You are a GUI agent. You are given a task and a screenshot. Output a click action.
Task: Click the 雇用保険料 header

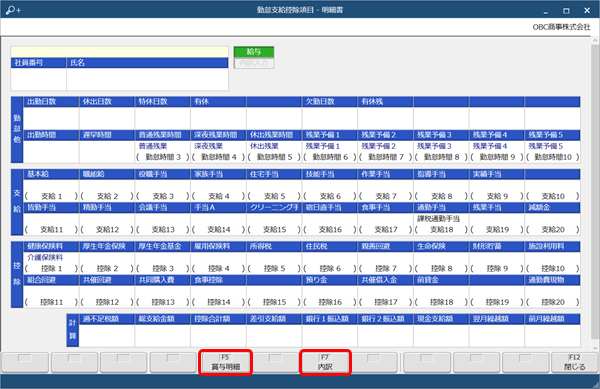point(218,247)
